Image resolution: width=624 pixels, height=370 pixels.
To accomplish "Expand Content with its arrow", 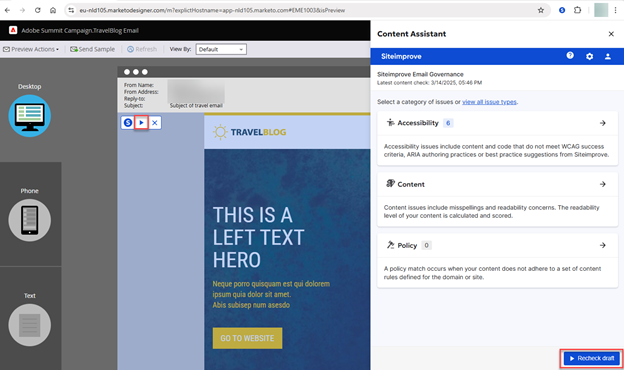I will 603,184.
